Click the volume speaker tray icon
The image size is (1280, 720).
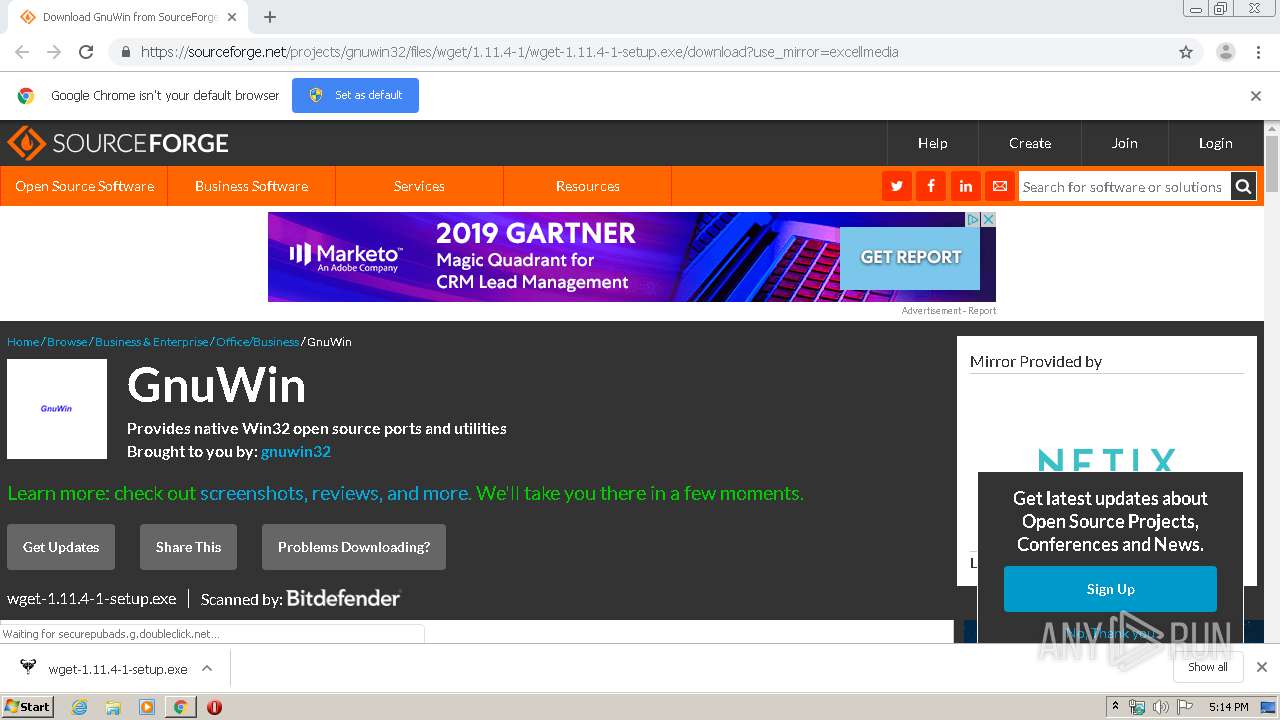(x=1161, y=707)
